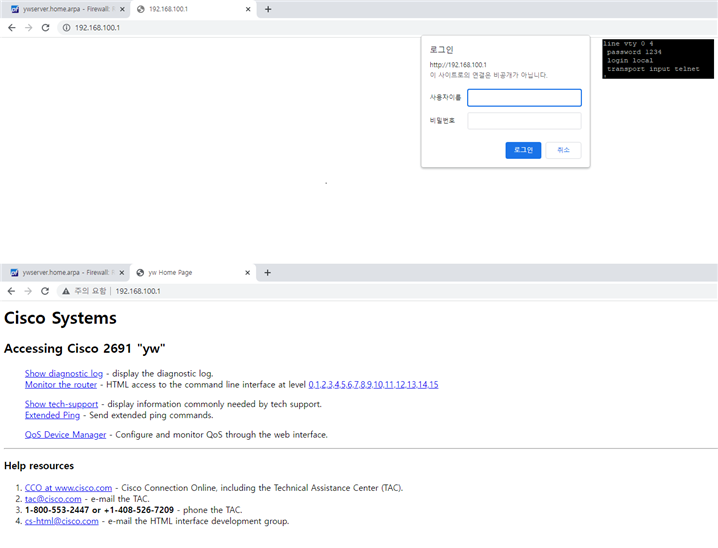Reload page in upper browser window

pos(45,27)
